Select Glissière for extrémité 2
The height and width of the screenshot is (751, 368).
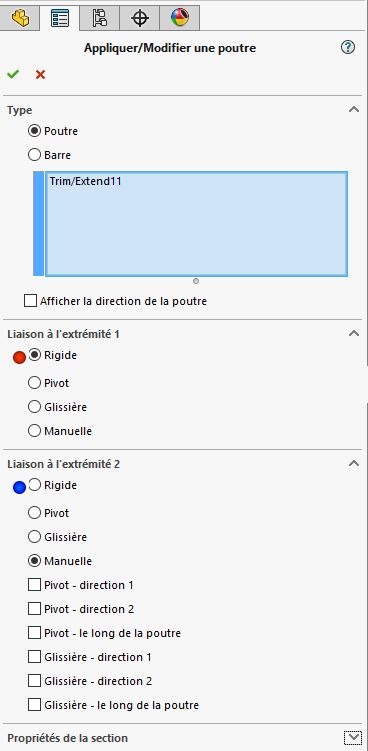point(34,536)
